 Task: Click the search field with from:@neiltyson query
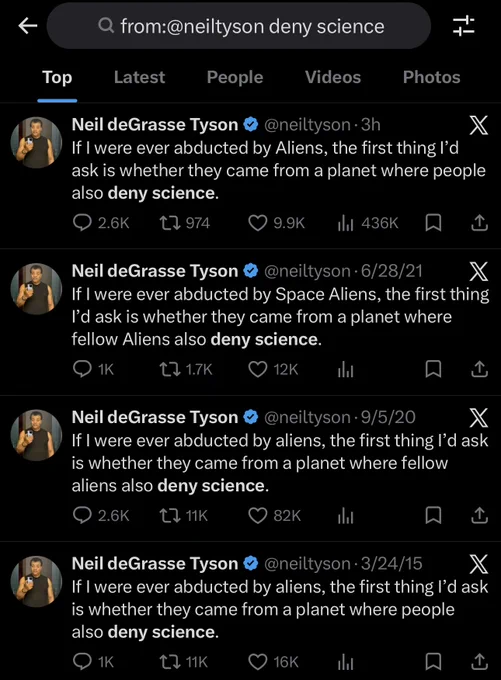coord(239,26)
